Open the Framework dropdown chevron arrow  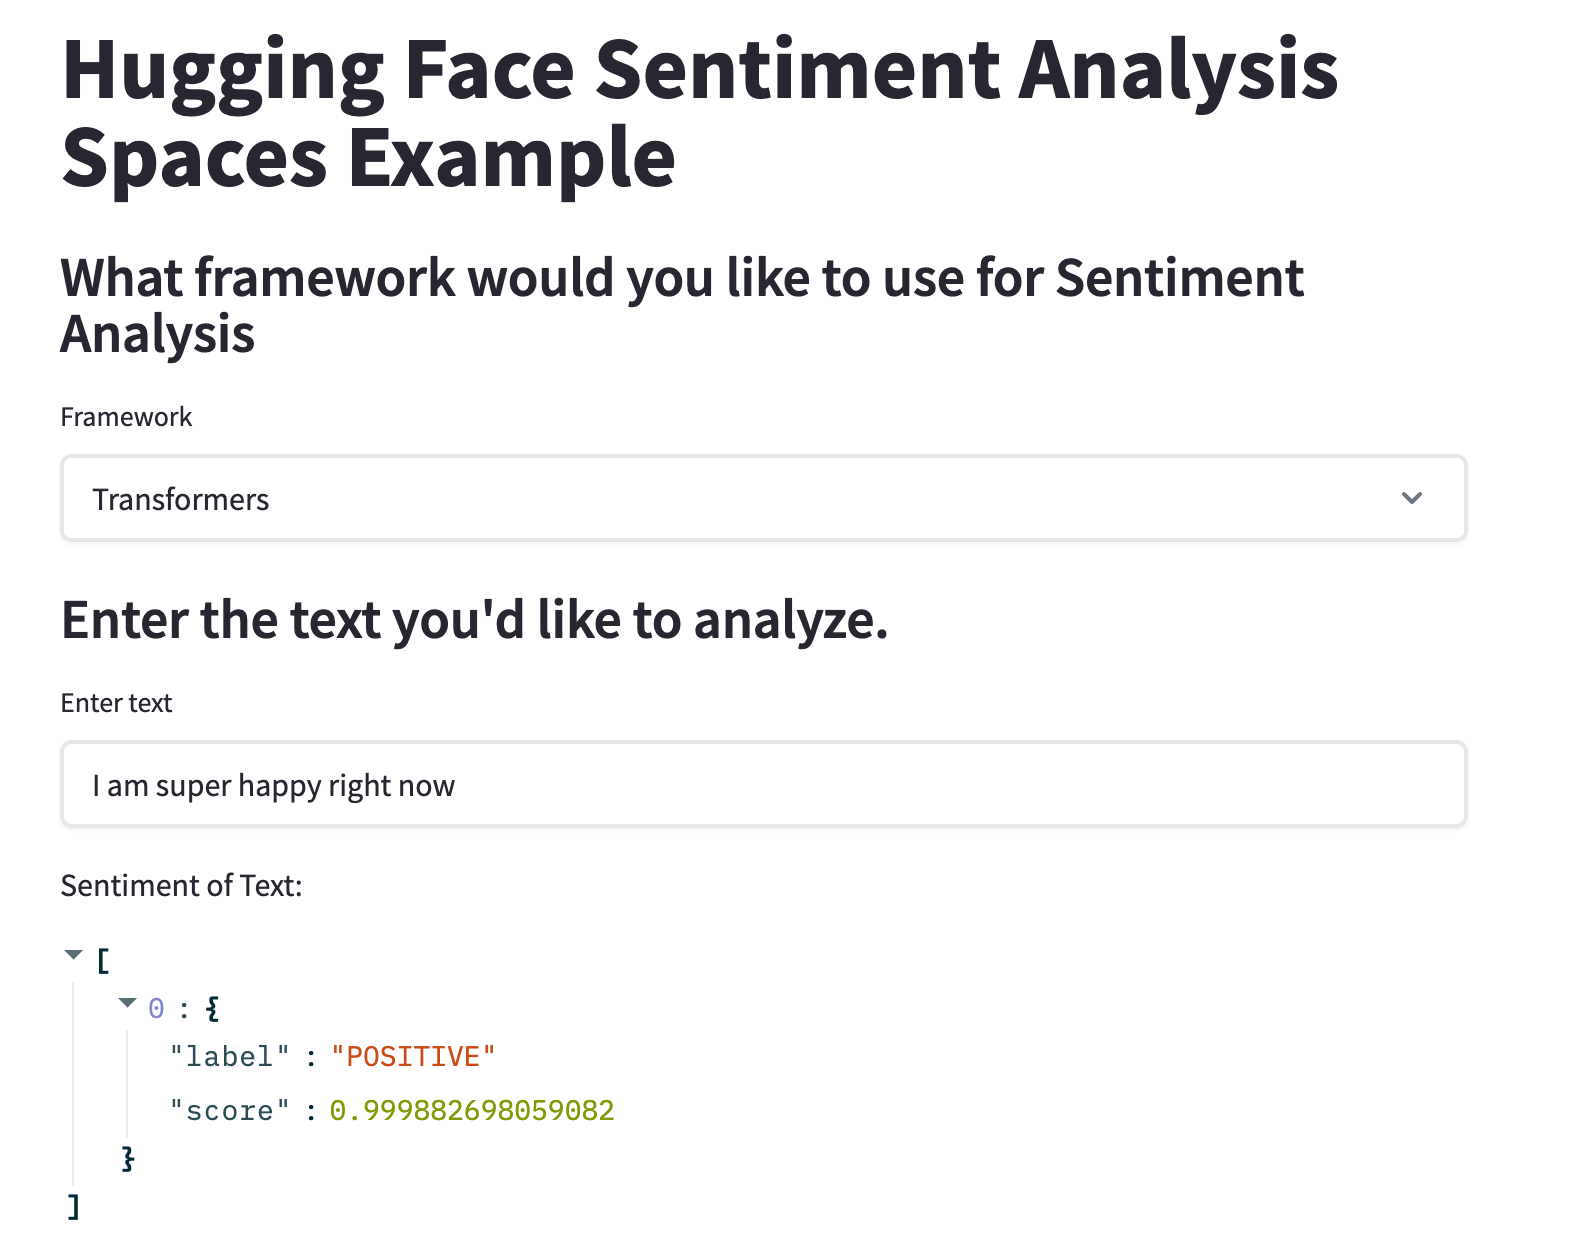(1411, 498)
